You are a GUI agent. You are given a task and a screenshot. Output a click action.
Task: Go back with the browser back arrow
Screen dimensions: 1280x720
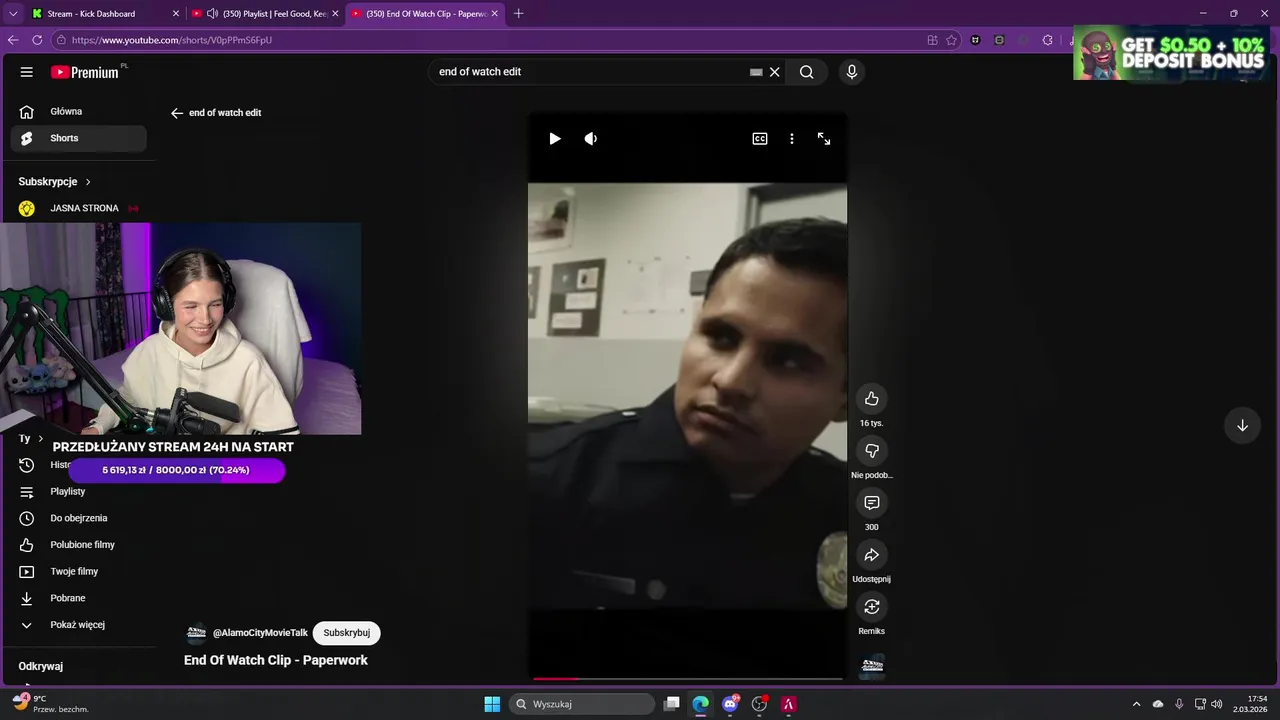click(x=13, y=40)
